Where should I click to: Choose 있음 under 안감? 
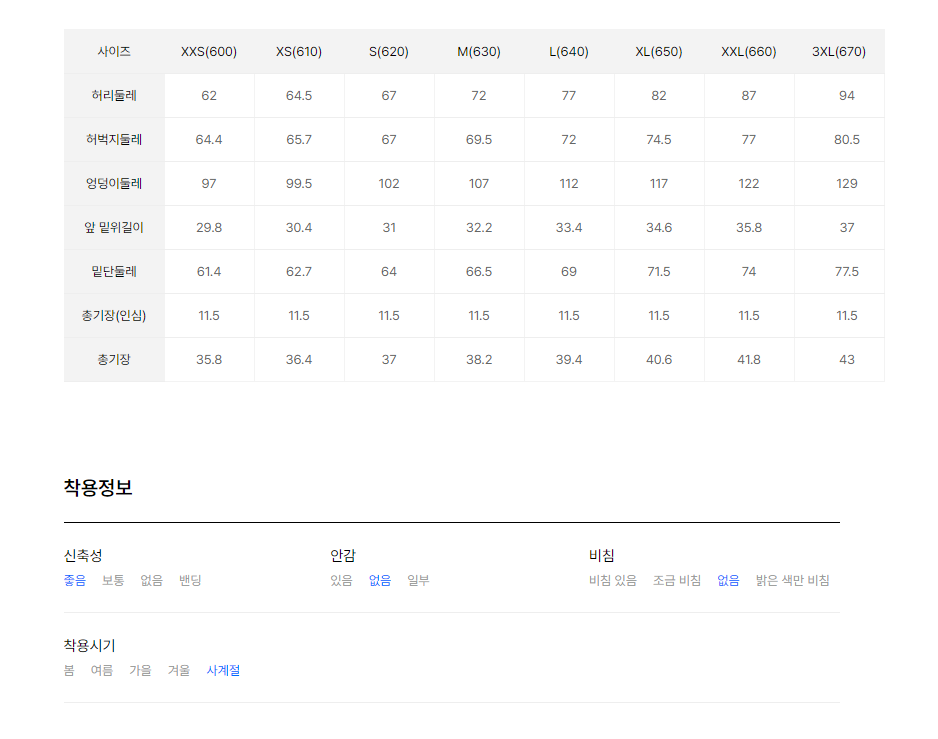(342, 580)
